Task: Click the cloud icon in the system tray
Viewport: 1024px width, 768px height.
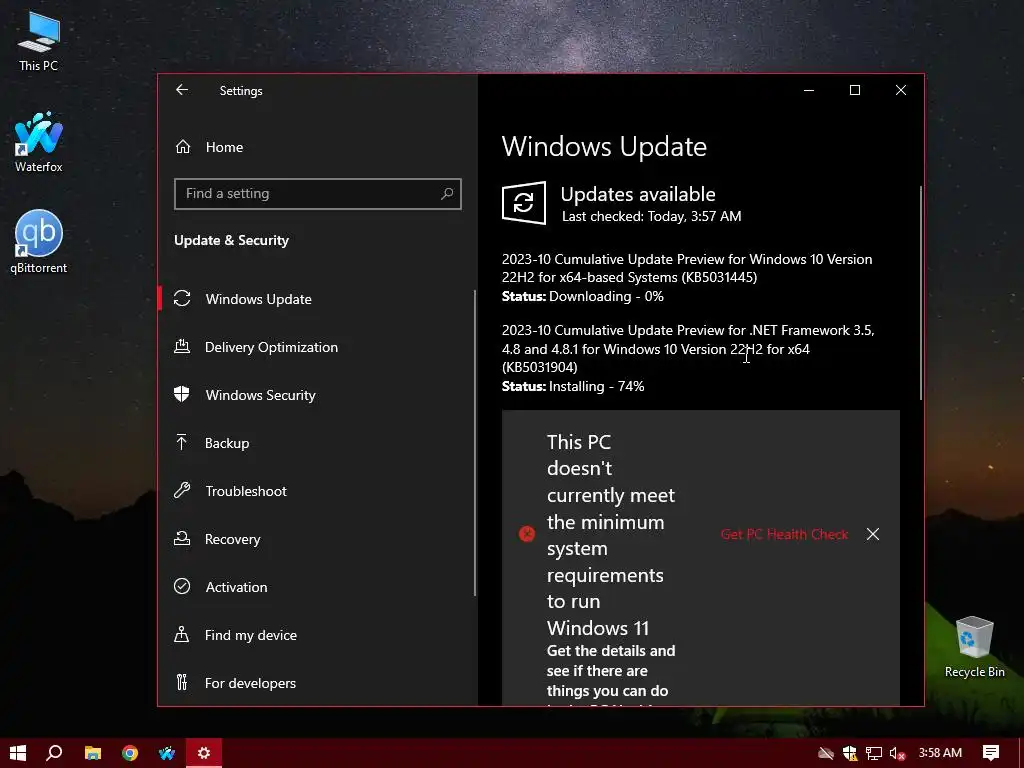Action: tap(825, 753)
